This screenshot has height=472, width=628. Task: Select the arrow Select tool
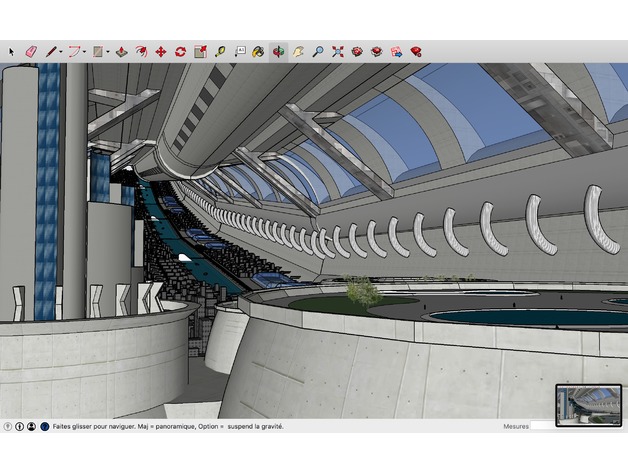point(11,52)
